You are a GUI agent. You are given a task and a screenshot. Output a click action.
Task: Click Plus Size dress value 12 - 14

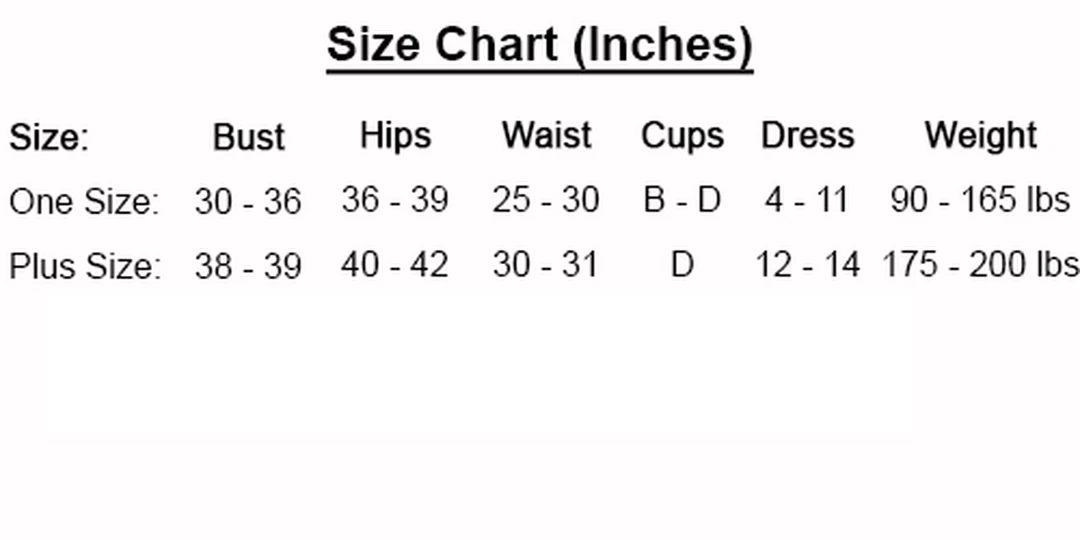807,265
